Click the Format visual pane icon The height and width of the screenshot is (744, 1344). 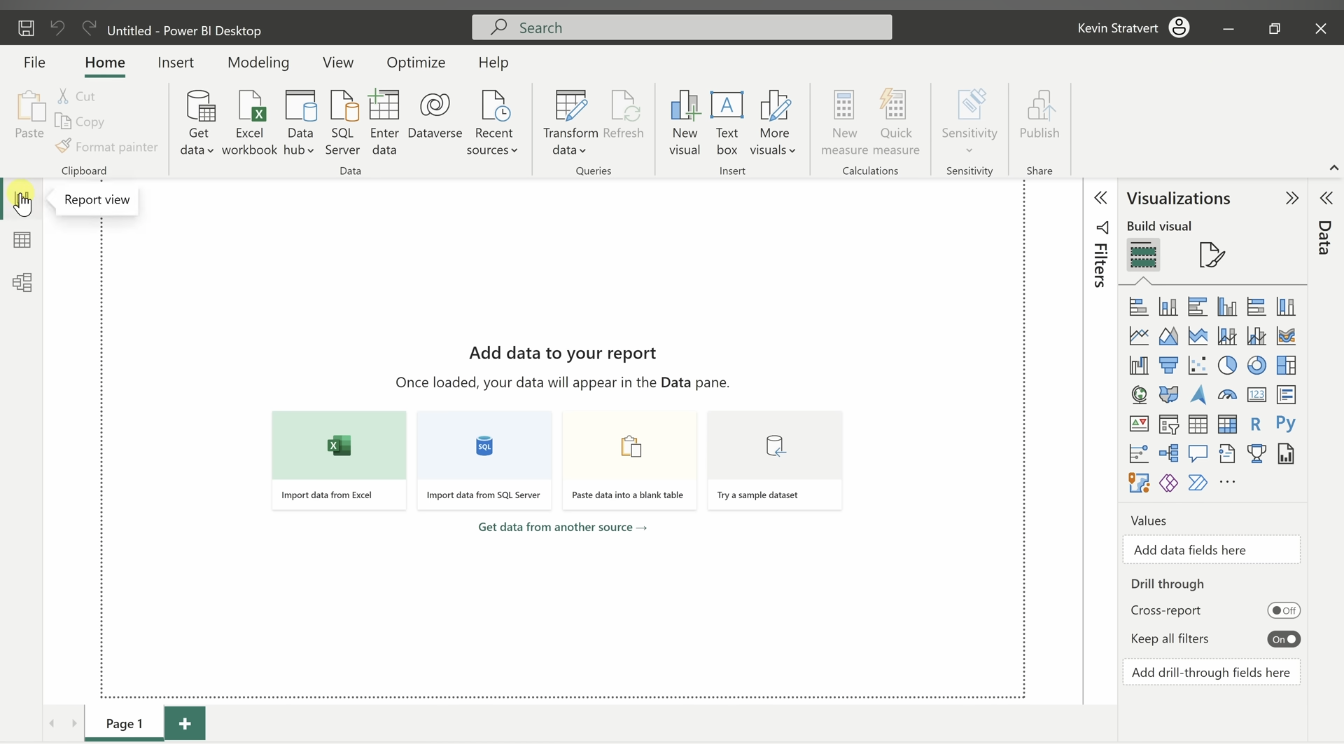click(x=1212, y=255)
